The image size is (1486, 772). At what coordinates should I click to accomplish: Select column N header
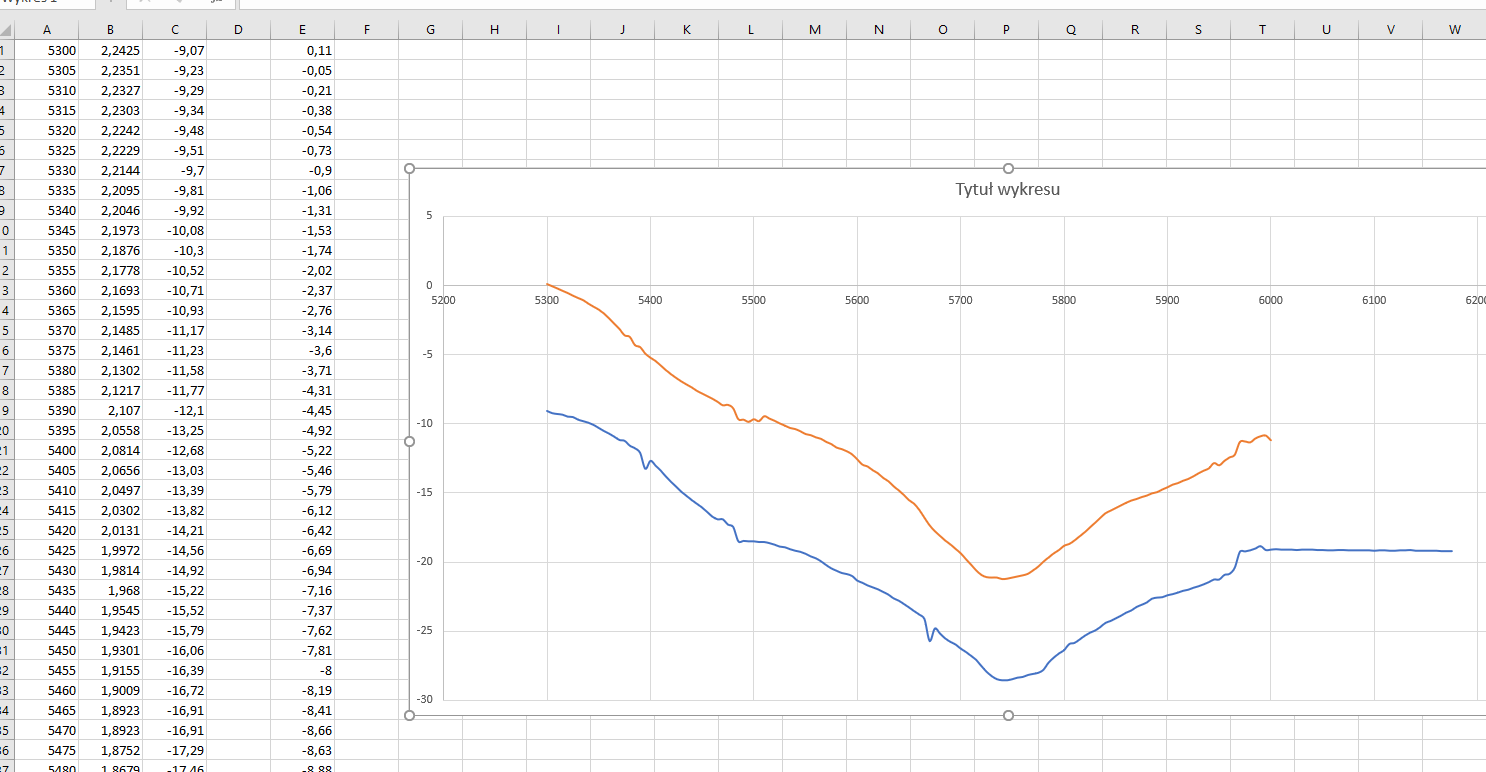tap(878, 30)
